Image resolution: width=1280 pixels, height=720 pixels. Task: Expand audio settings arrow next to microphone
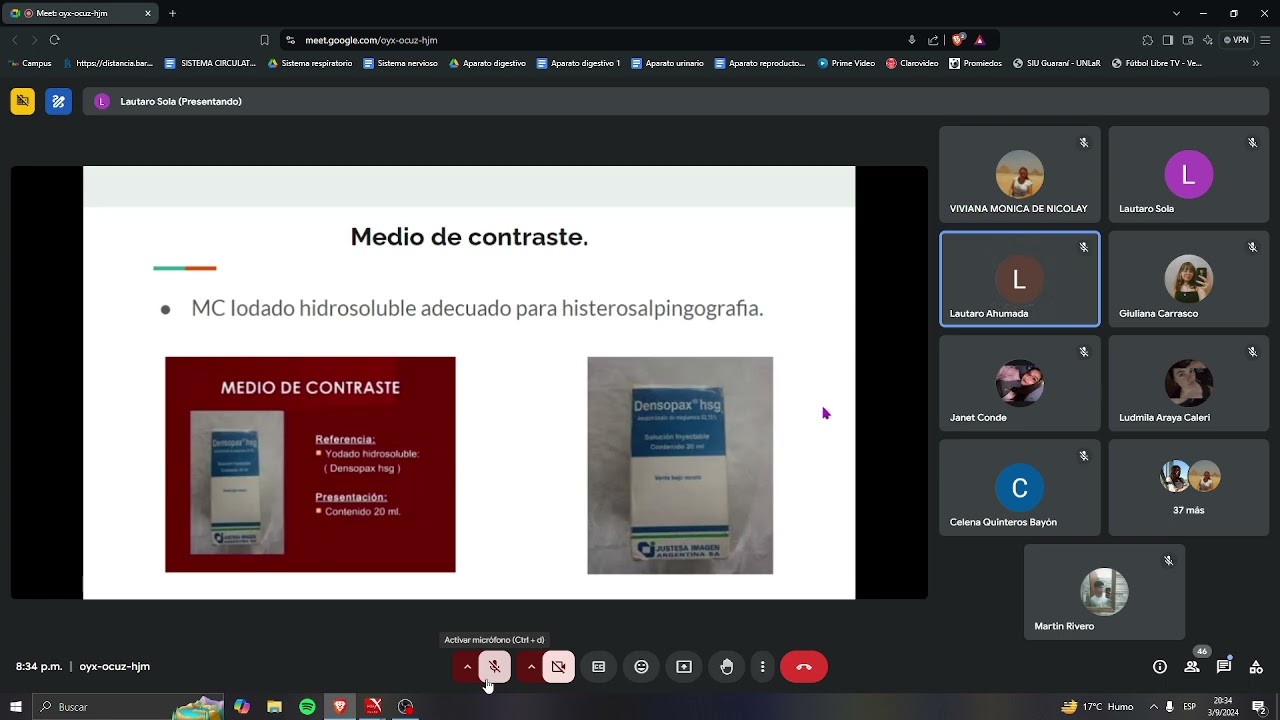point(467,667)
